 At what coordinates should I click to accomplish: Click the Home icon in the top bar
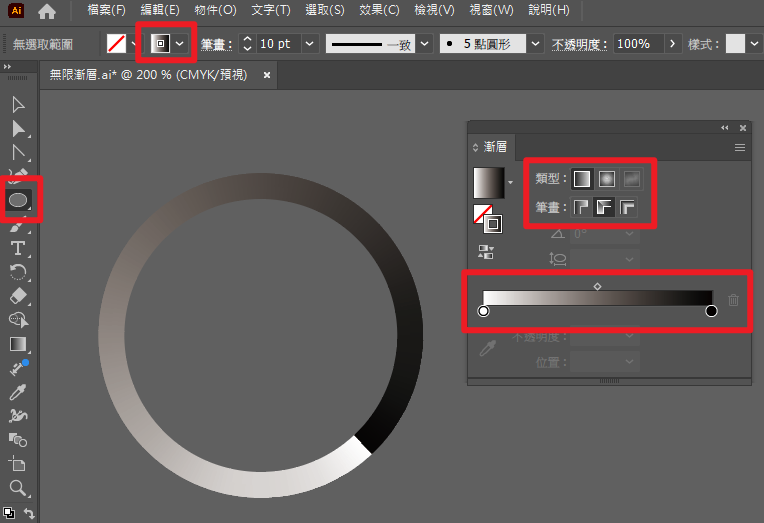pyautogui.click(x=46, y=12)
